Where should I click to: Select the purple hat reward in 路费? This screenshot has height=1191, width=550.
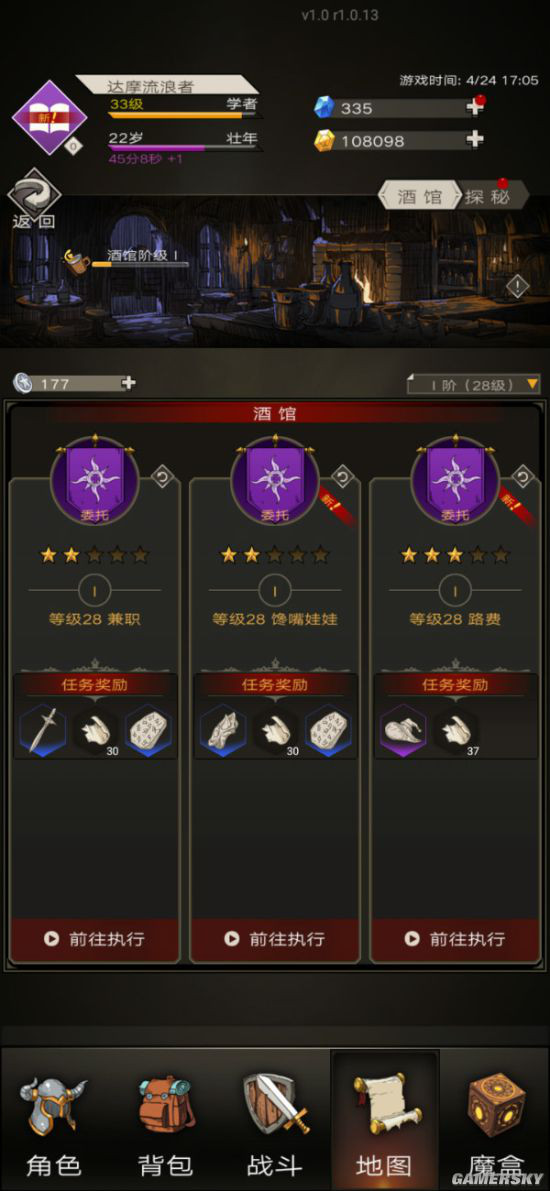[x=403, y=731]
